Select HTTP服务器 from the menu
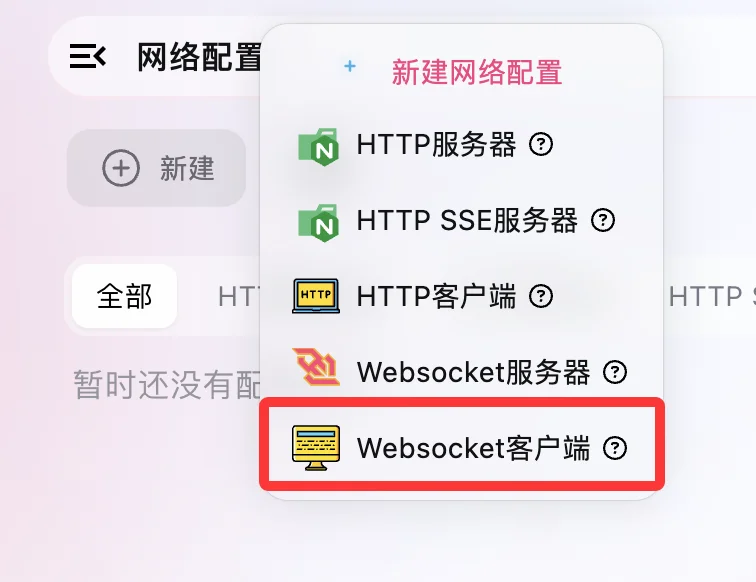Viewport: 756px width, 582px height. pyautogui.click(x=462, y=145)
